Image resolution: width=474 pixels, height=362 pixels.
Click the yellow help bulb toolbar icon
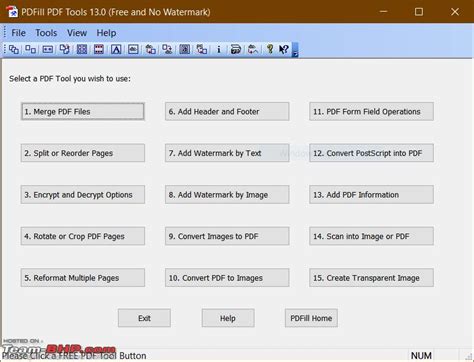coord(270,49)
